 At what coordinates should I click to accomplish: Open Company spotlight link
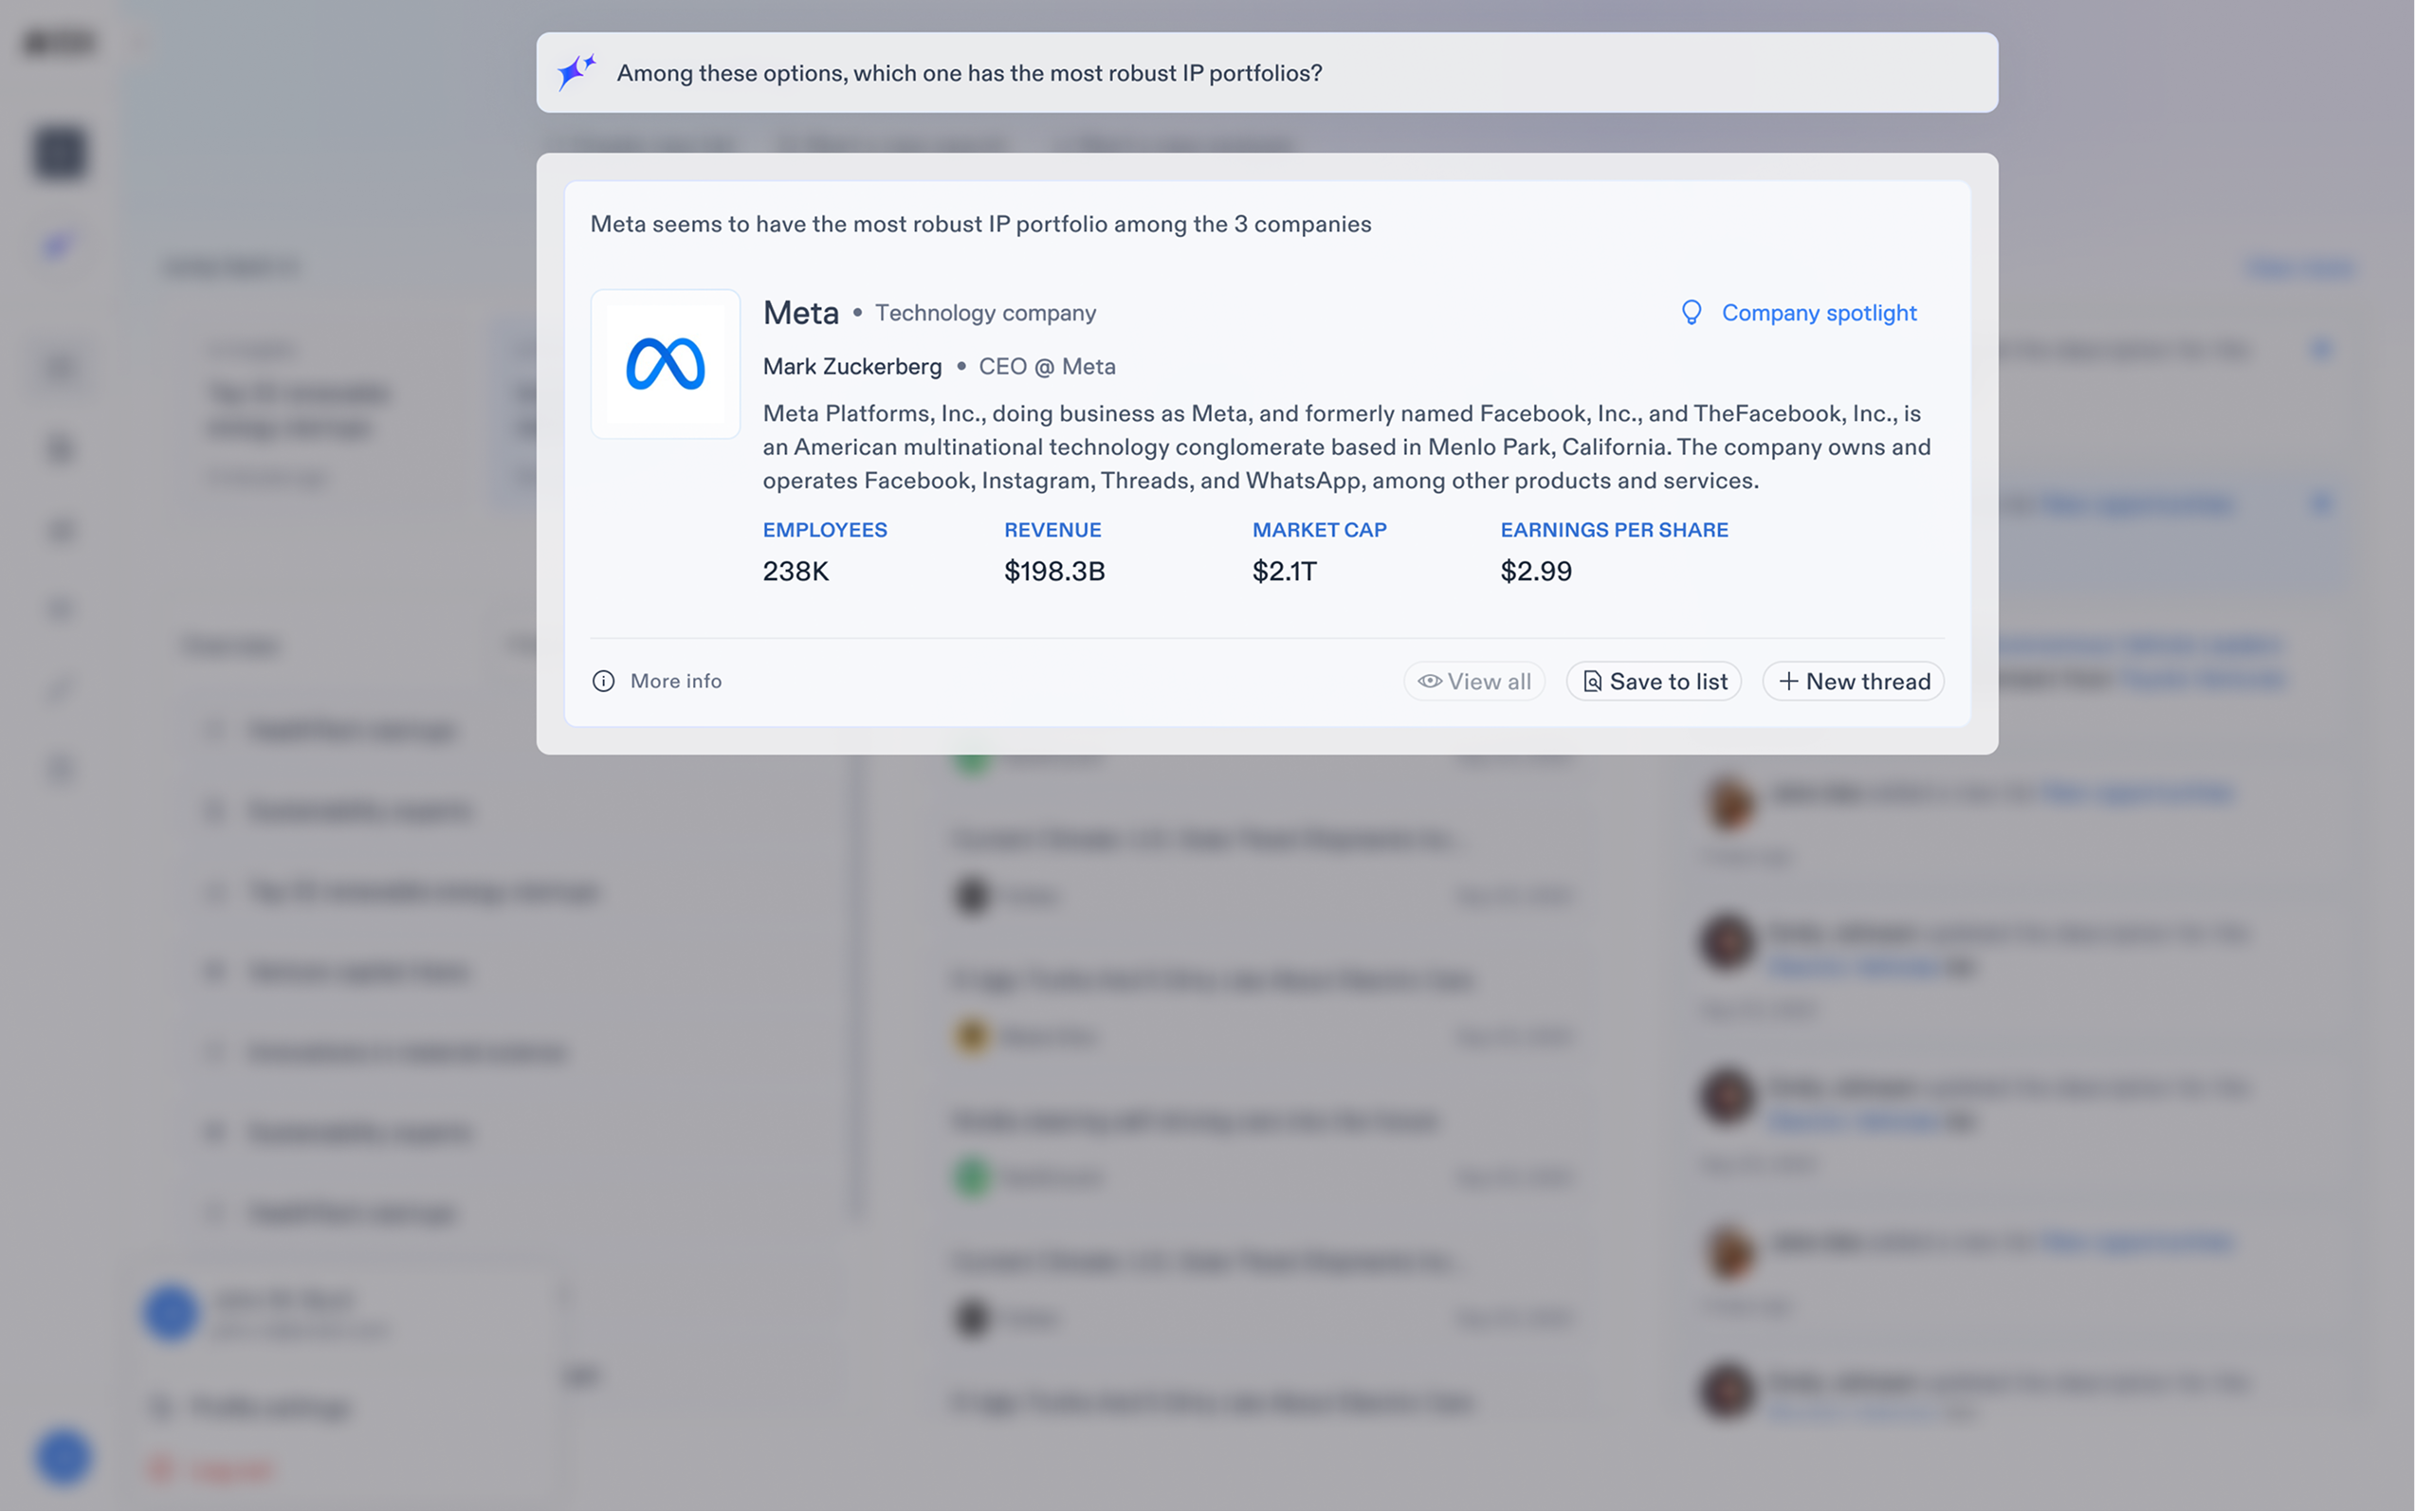1818,313
